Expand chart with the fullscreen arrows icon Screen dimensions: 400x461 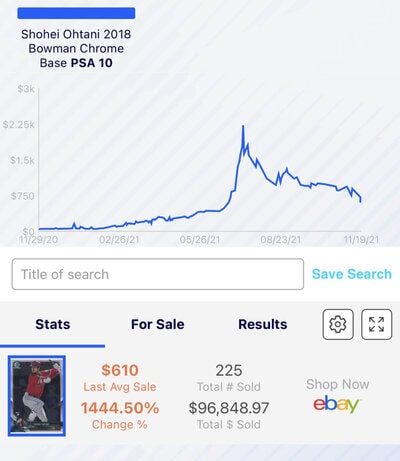(377, 324)
